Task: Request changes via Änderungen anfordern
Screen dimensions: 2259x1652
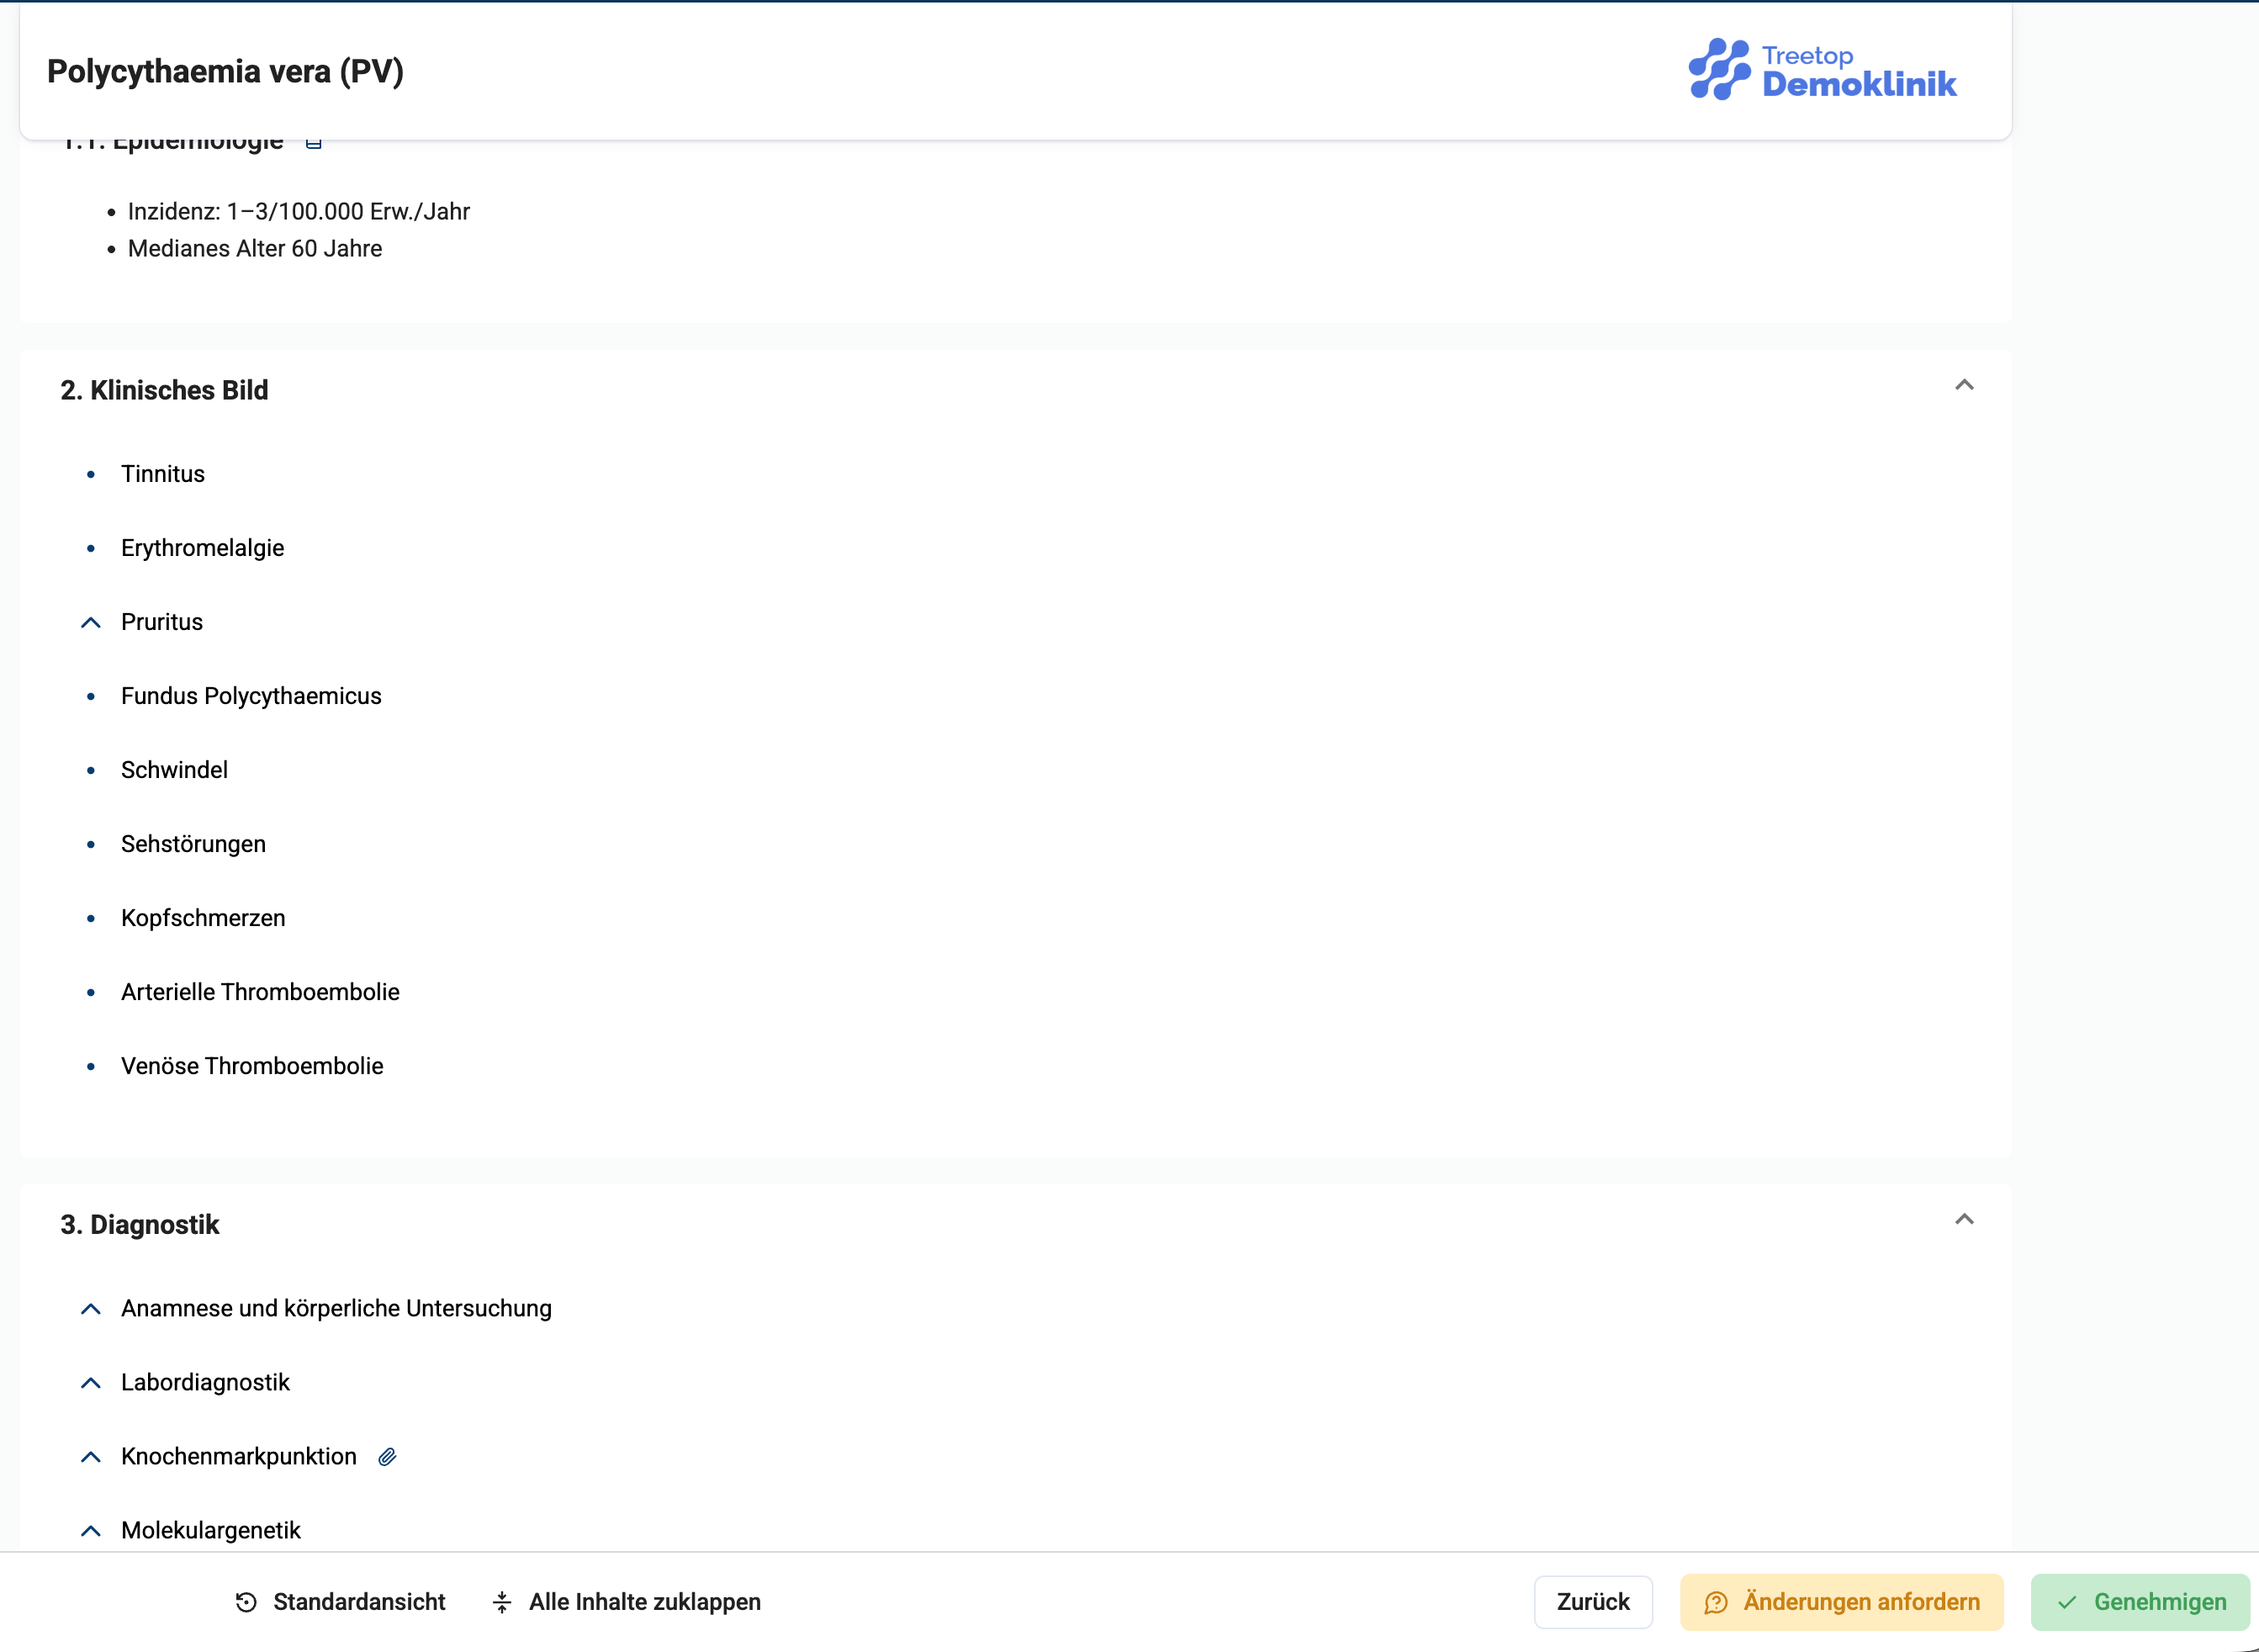Action: pyautogui.click(x=1841, y=1602)
